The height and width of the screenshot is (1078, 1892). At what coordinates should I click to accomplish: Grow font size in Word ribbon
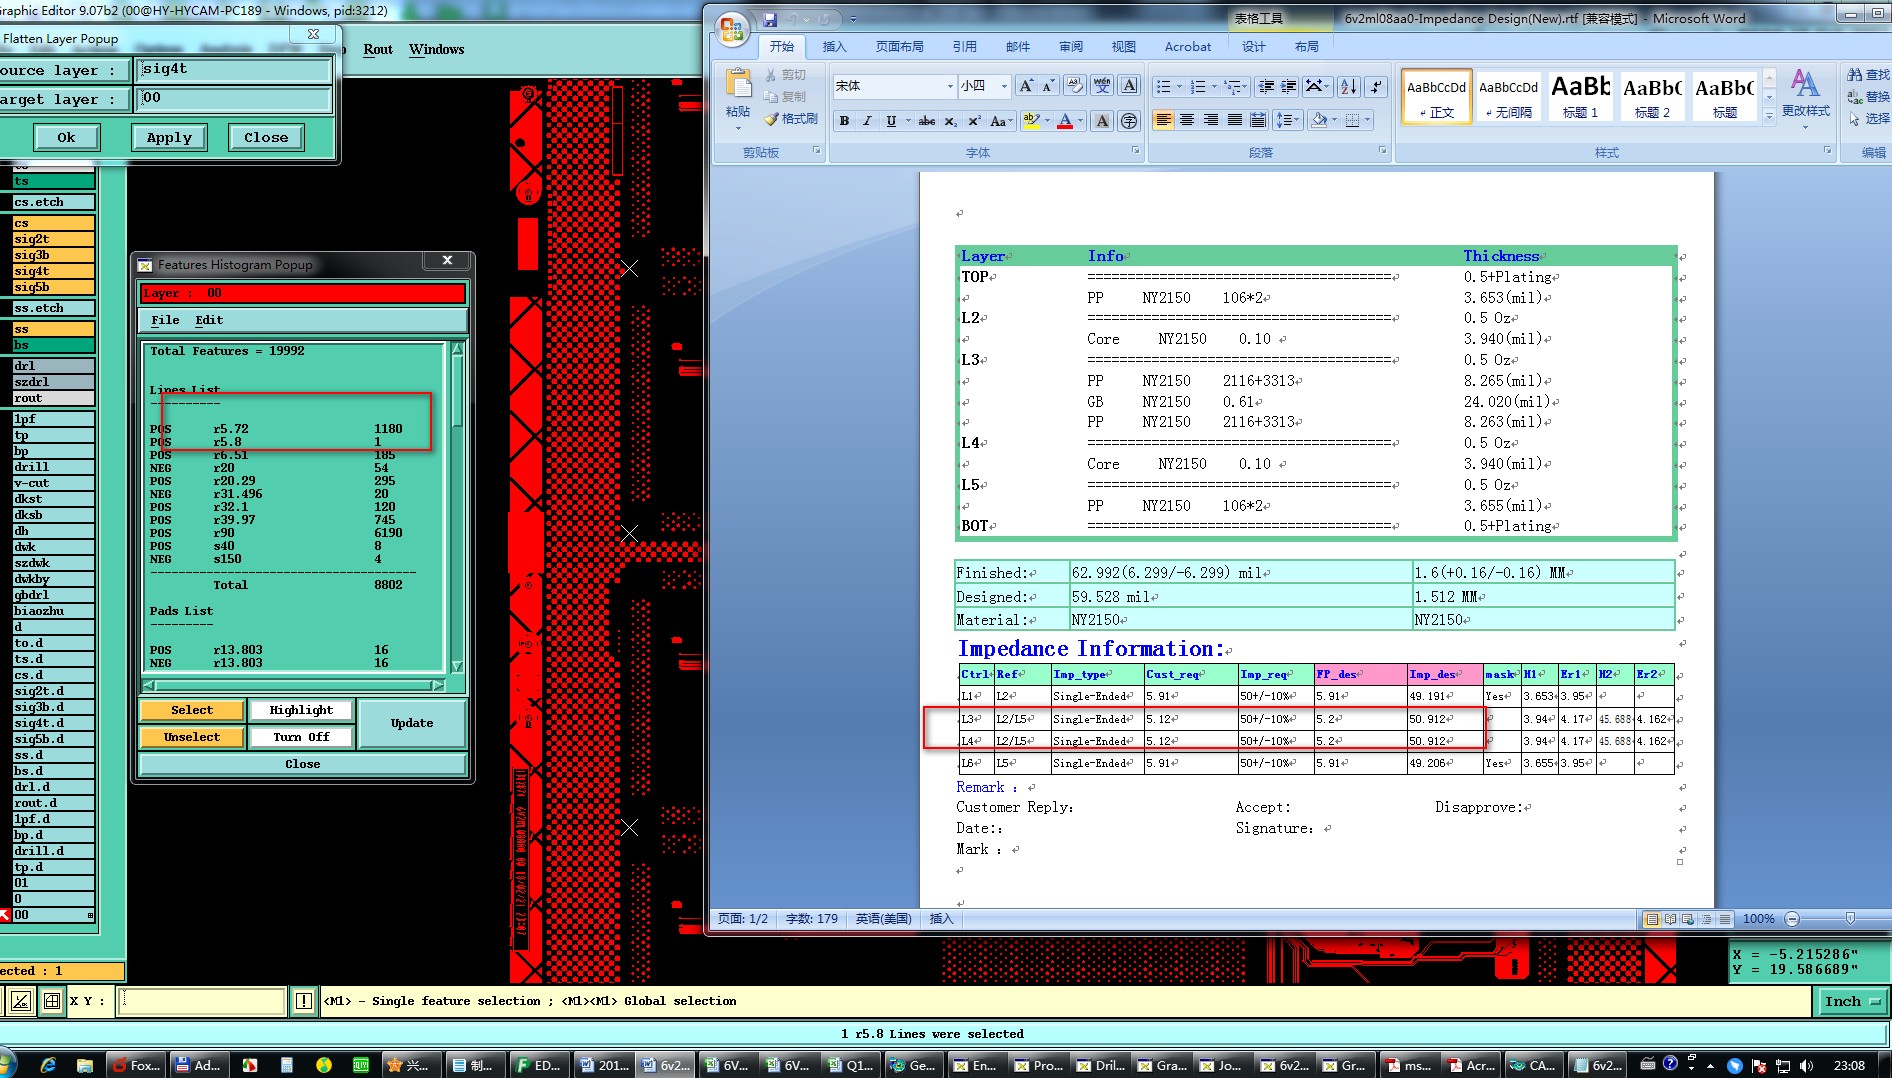pyautogui.click(x=1026, y=86)
